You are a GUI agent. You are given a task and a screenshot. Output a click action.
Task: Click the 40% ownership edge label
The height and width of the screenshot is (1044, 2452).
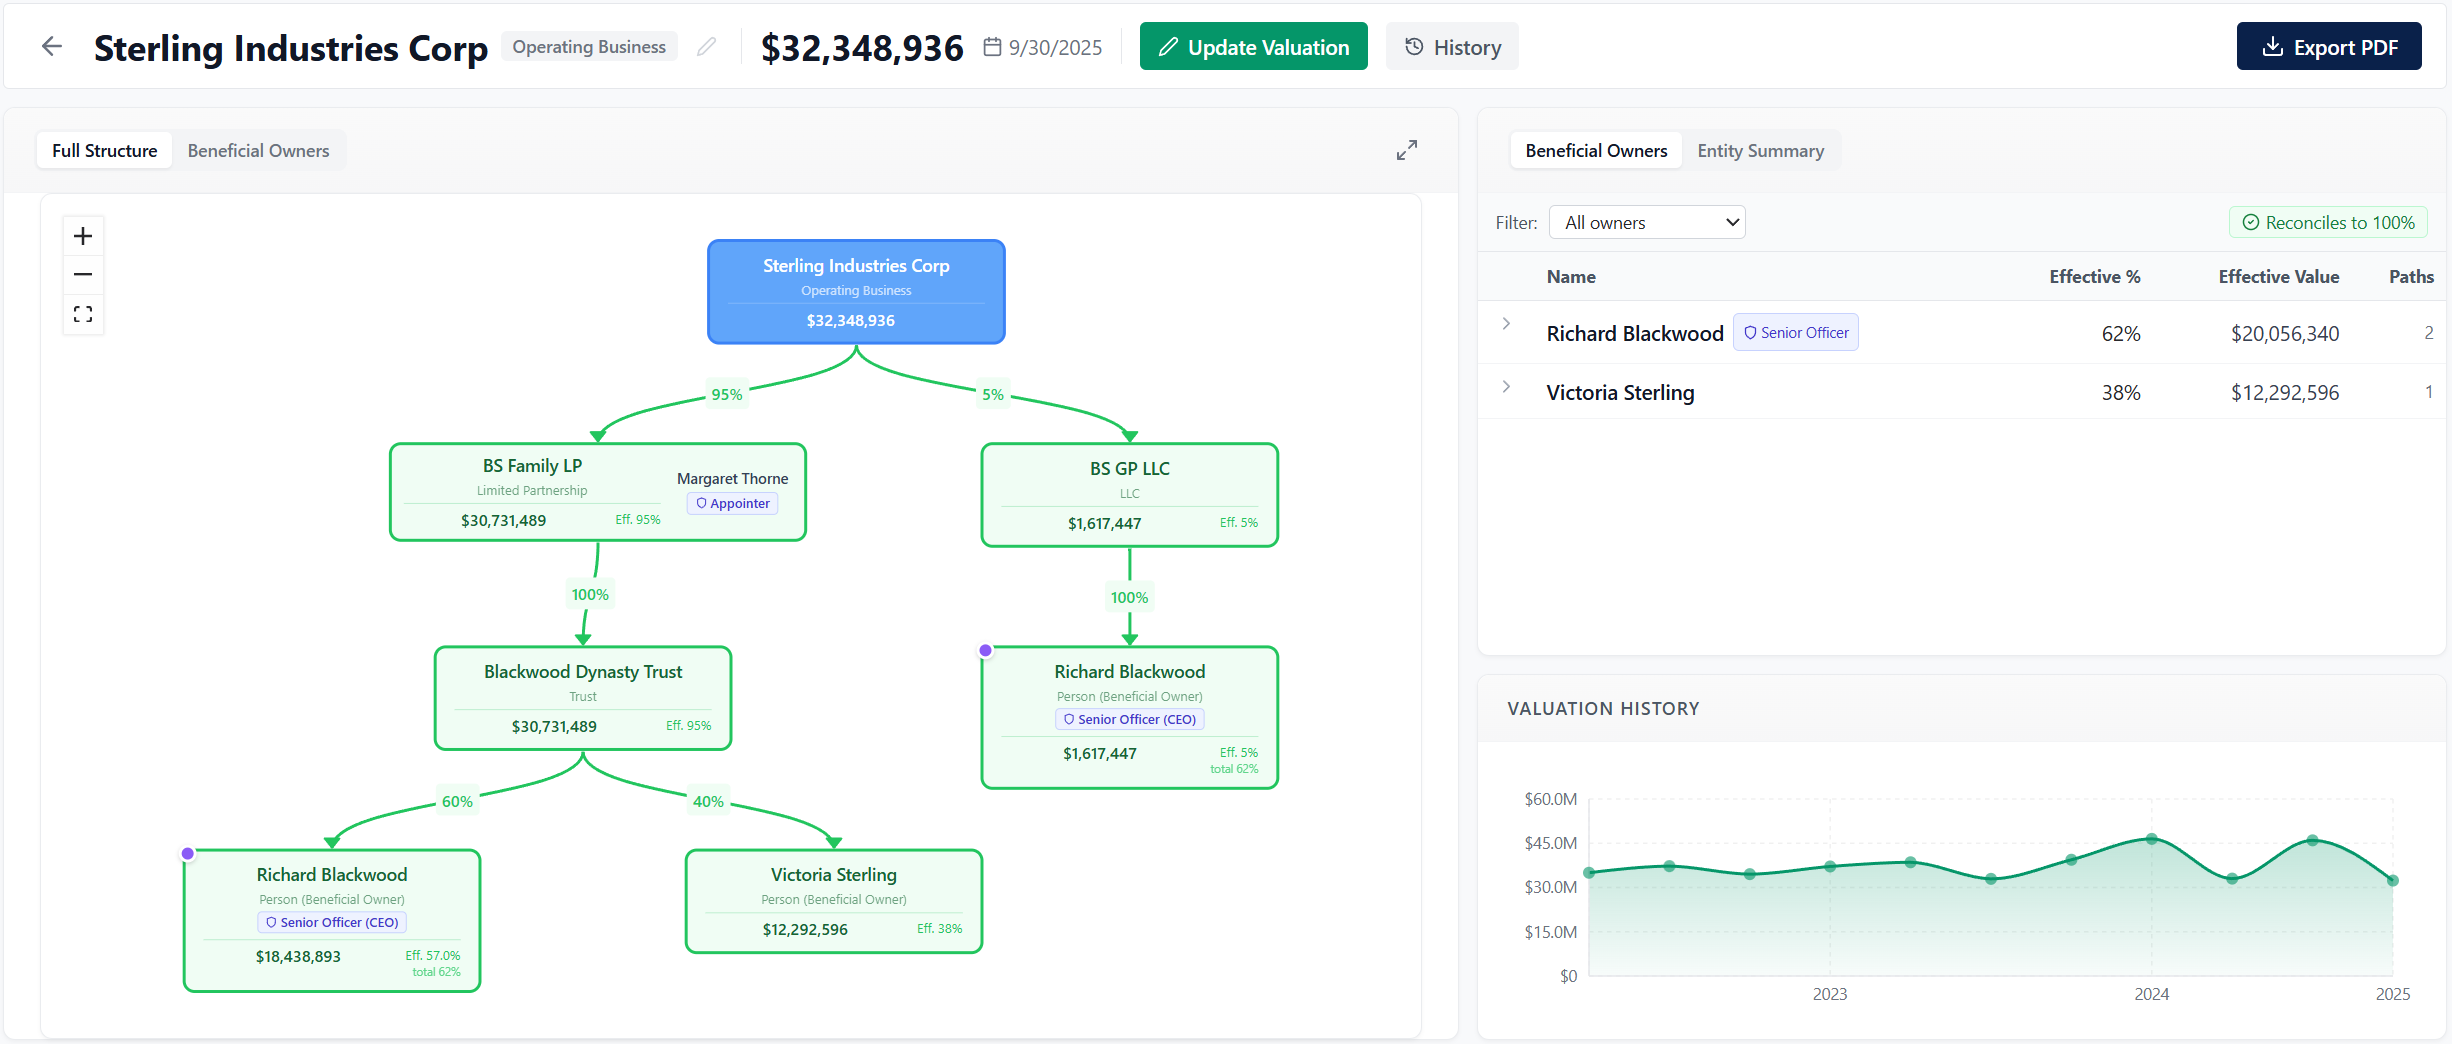click(x=708, y=801)
